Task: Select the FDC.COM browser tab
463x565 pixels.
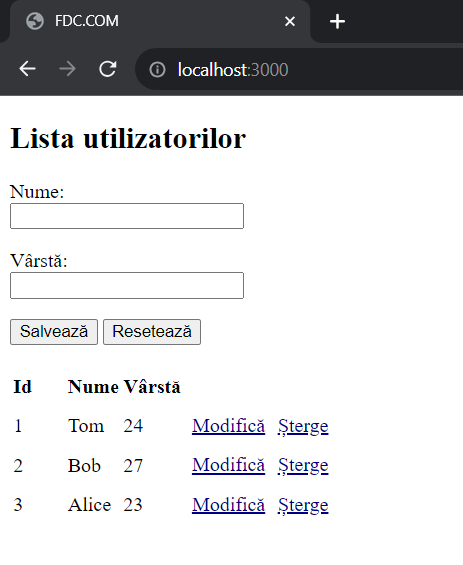Action: (160, 21)
